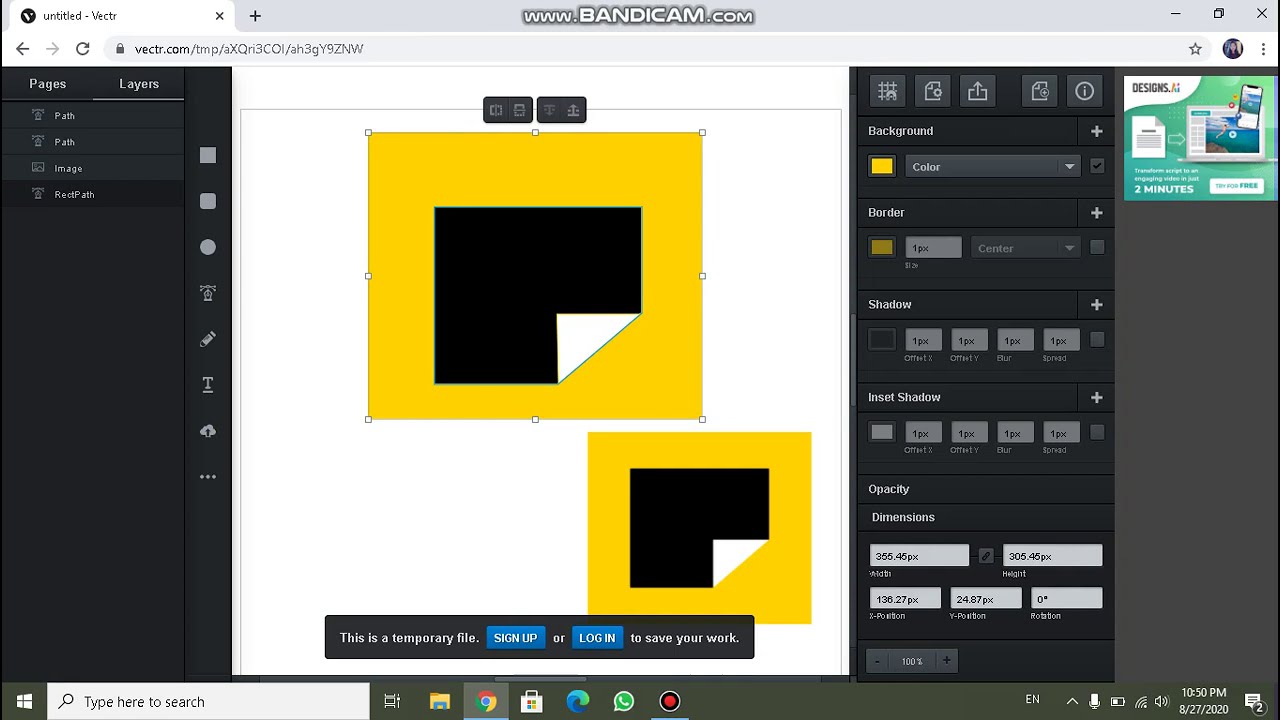1280x720 pixels.
Task: Open Microsoft Edge from the taskbar
Action: [x=578, y=701]
